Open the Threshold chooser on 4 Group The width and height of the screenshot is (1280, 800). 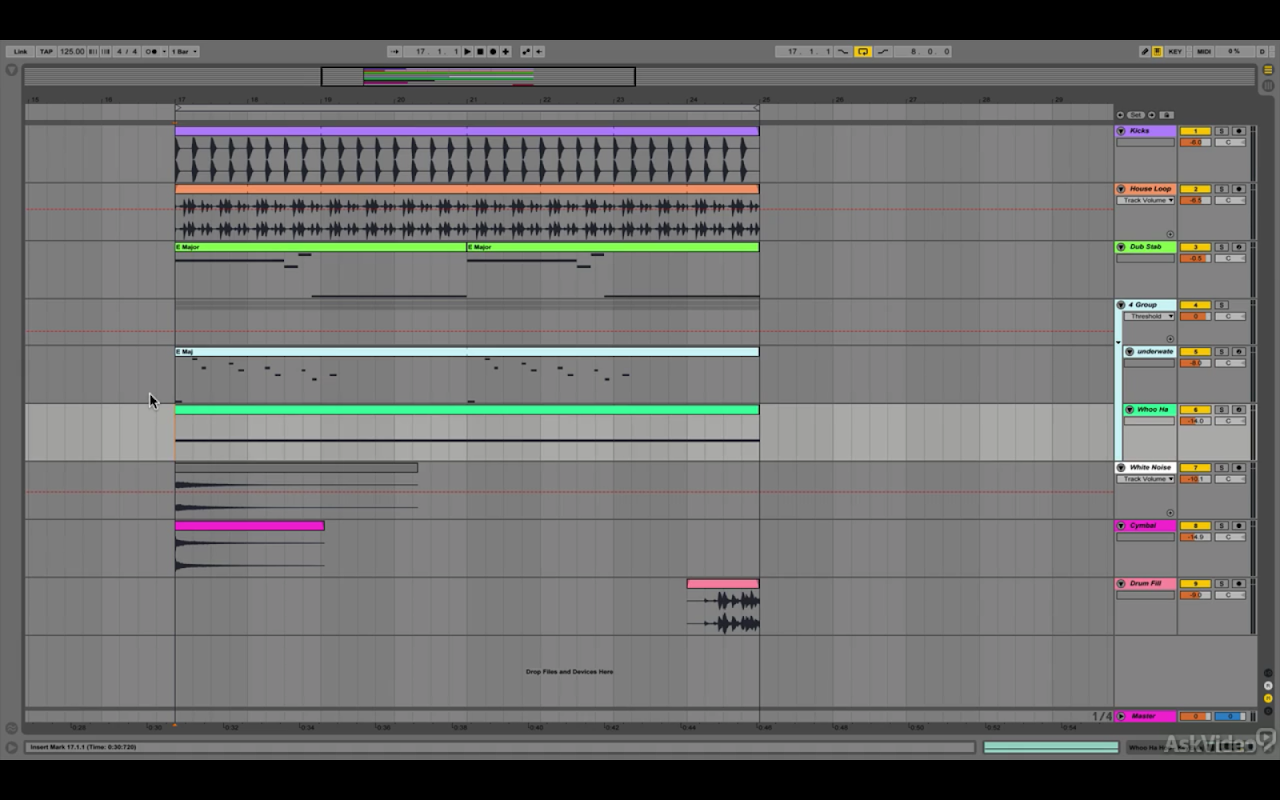click(1148, 316)
